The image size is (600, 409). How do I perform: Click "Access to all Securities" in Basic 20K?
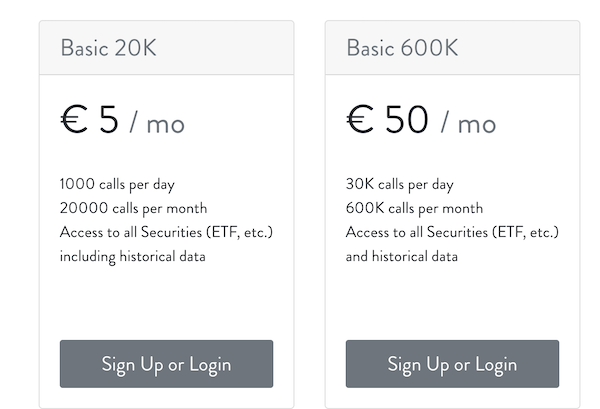(131, 232)
